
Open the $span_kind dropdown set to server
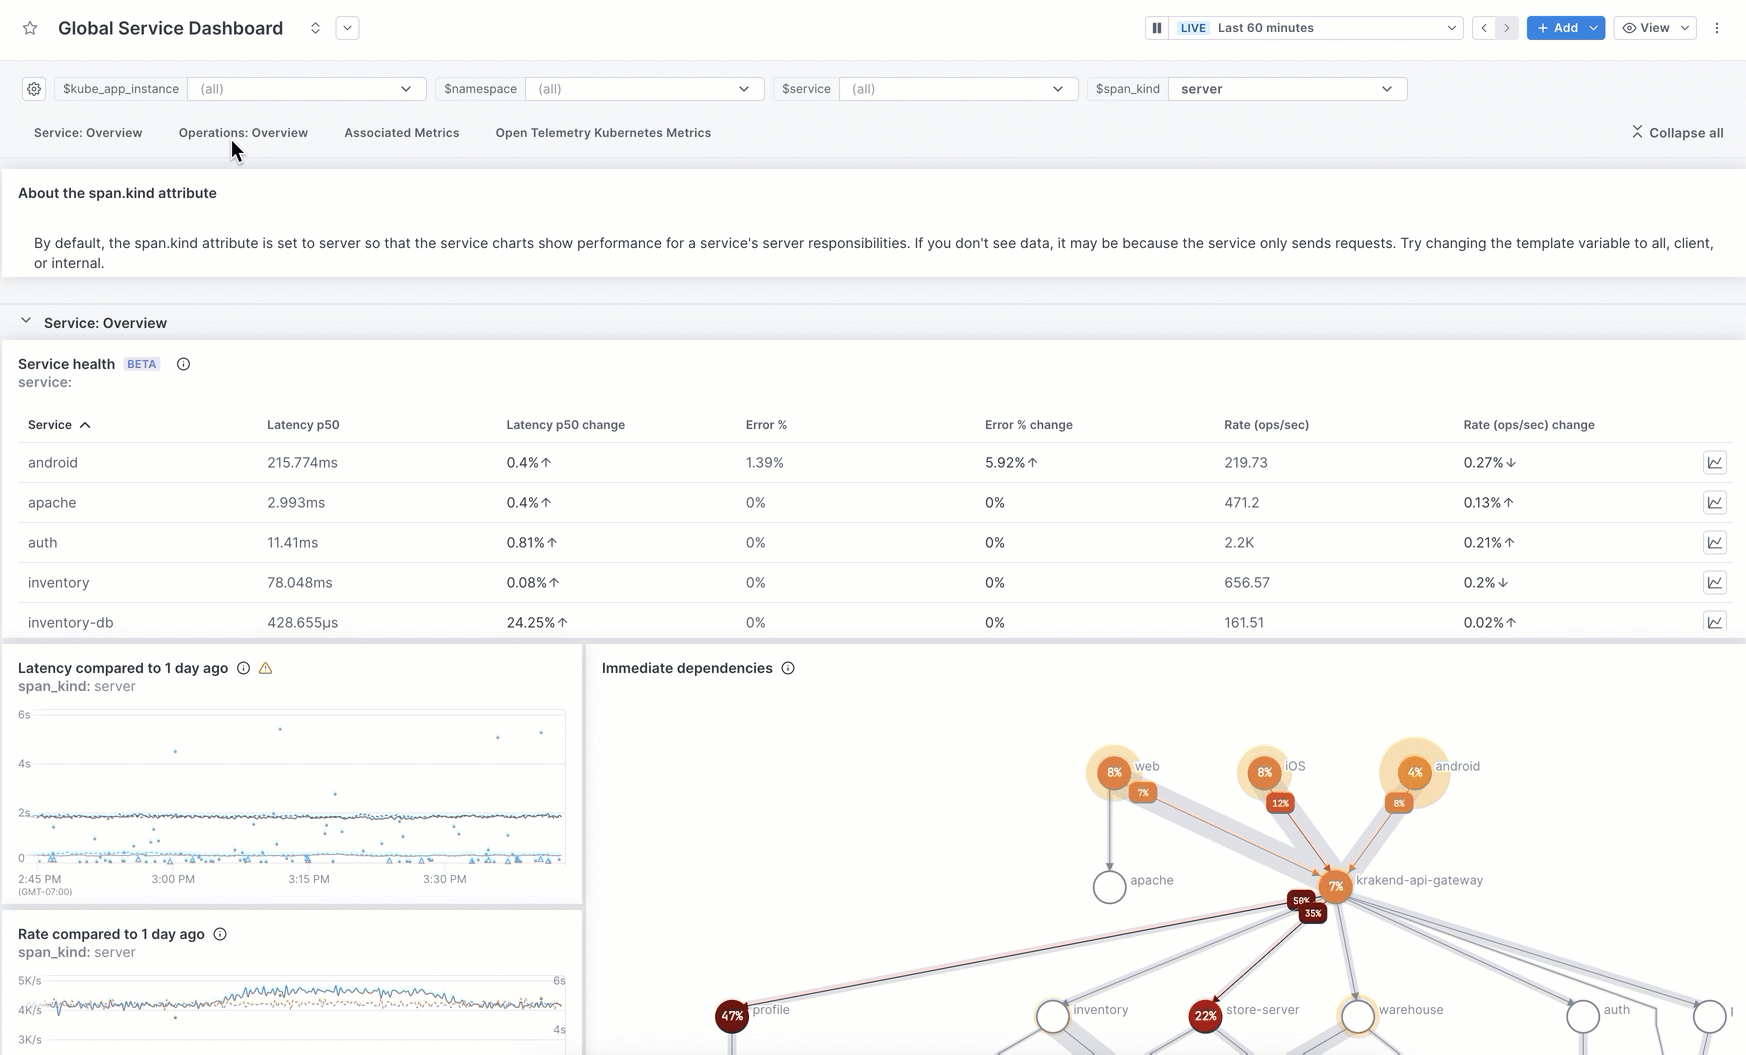click(1287, 89)
